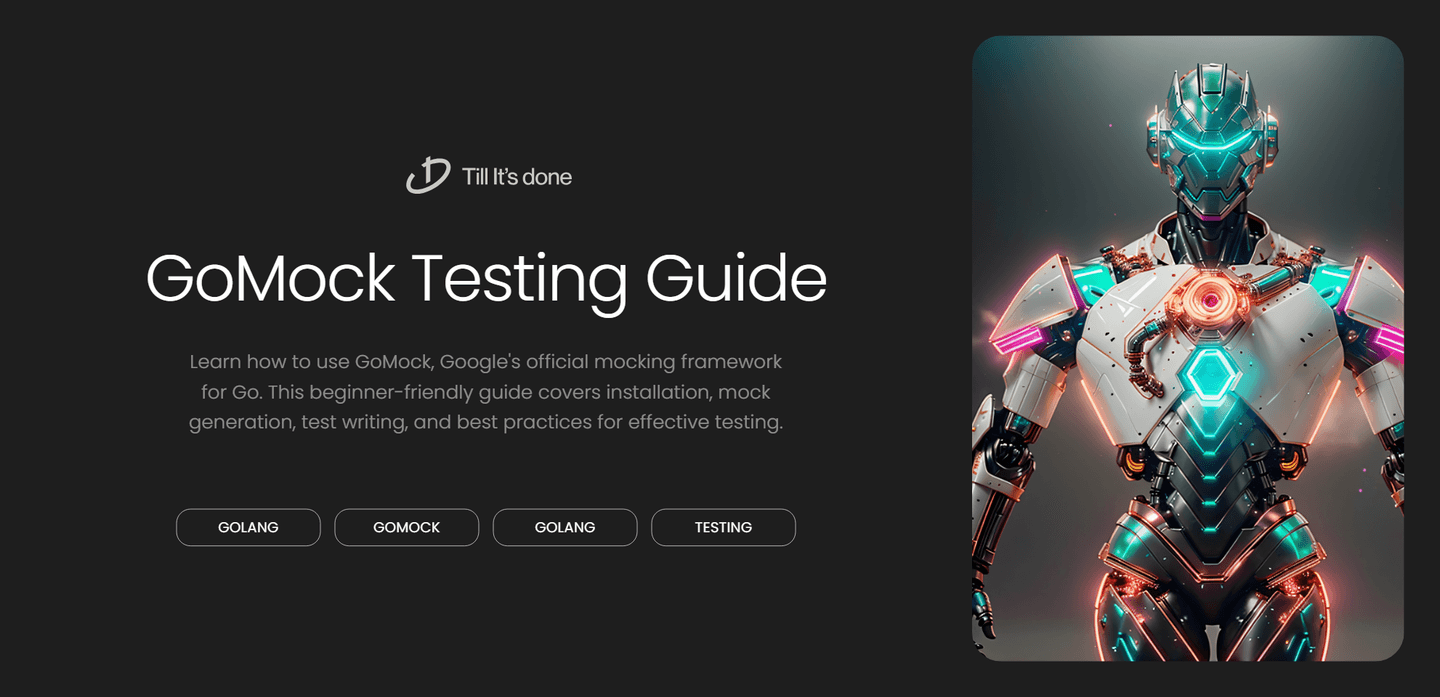Screen dimensions: 1440x697
Task: Click the GOLANG tag beside TESTING
Action: click(x=565, y=527)
